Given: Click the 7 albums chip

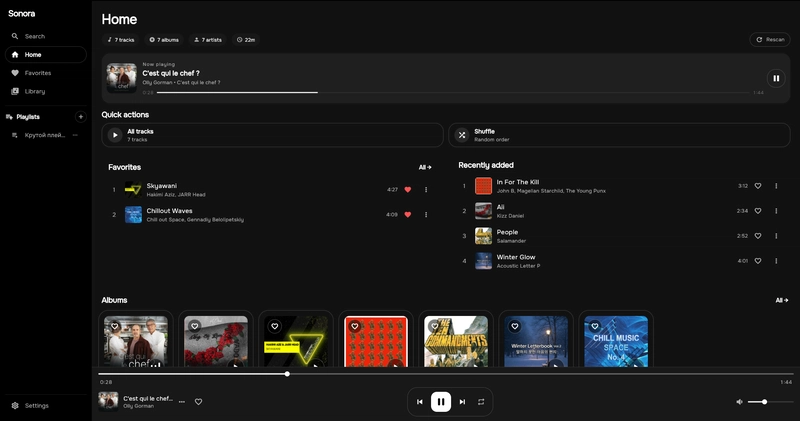Looking at the screenshot, I should [164, 40].
